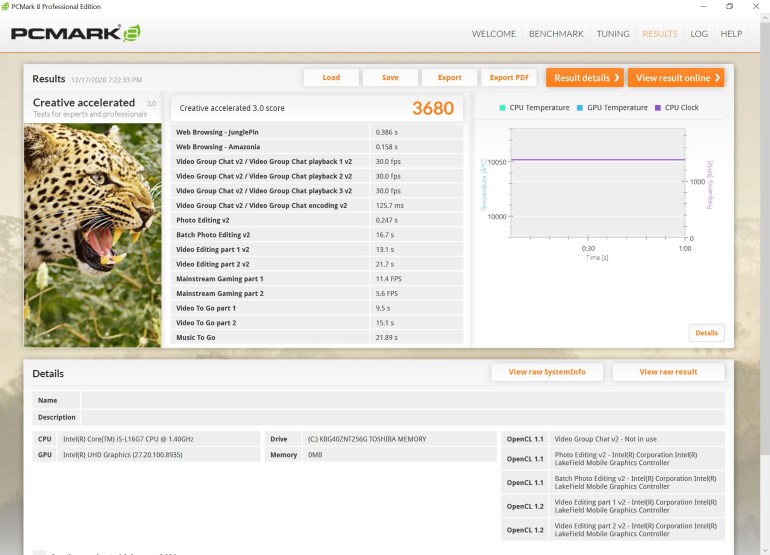
Task: Click the 125.7 ms value
Action: click(389, 205)
